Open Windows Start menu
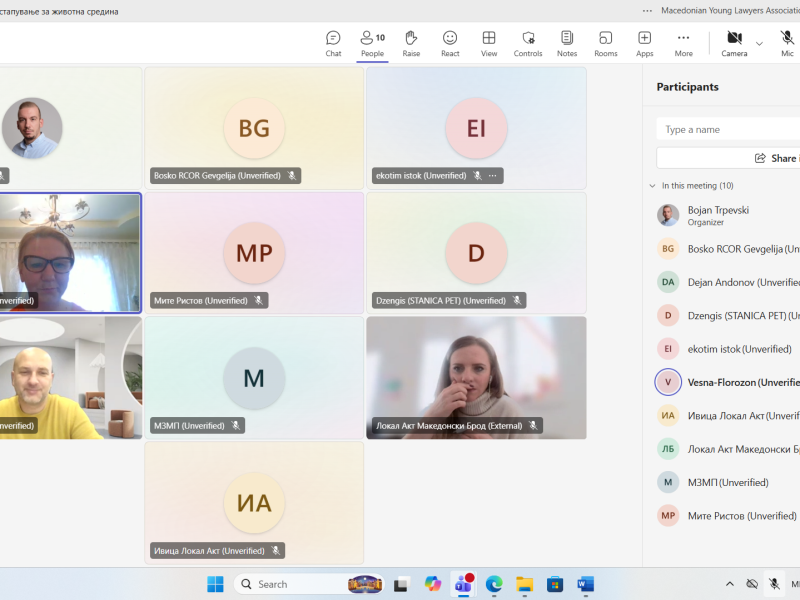 tap(215, 584)
